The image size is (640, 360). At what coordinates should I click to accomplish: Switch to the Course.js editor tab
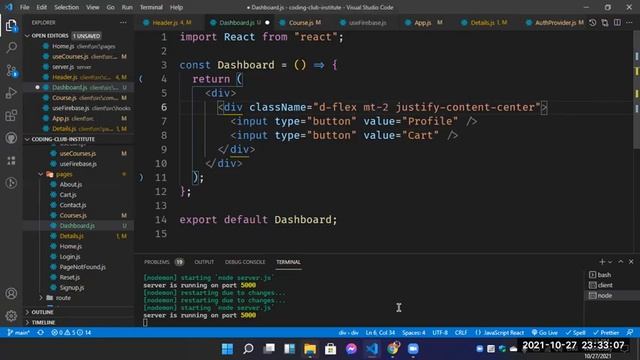point(305,22)
